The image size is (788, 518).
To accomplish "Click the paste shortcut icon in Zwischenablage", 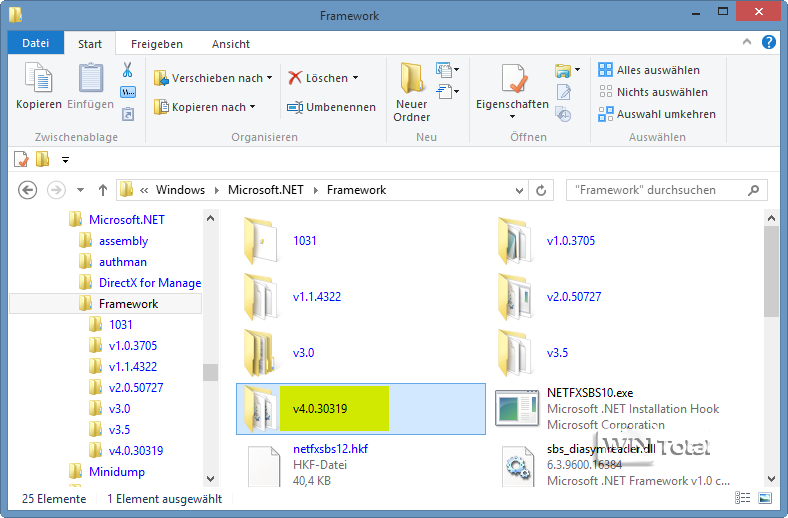I will point(128,114).
